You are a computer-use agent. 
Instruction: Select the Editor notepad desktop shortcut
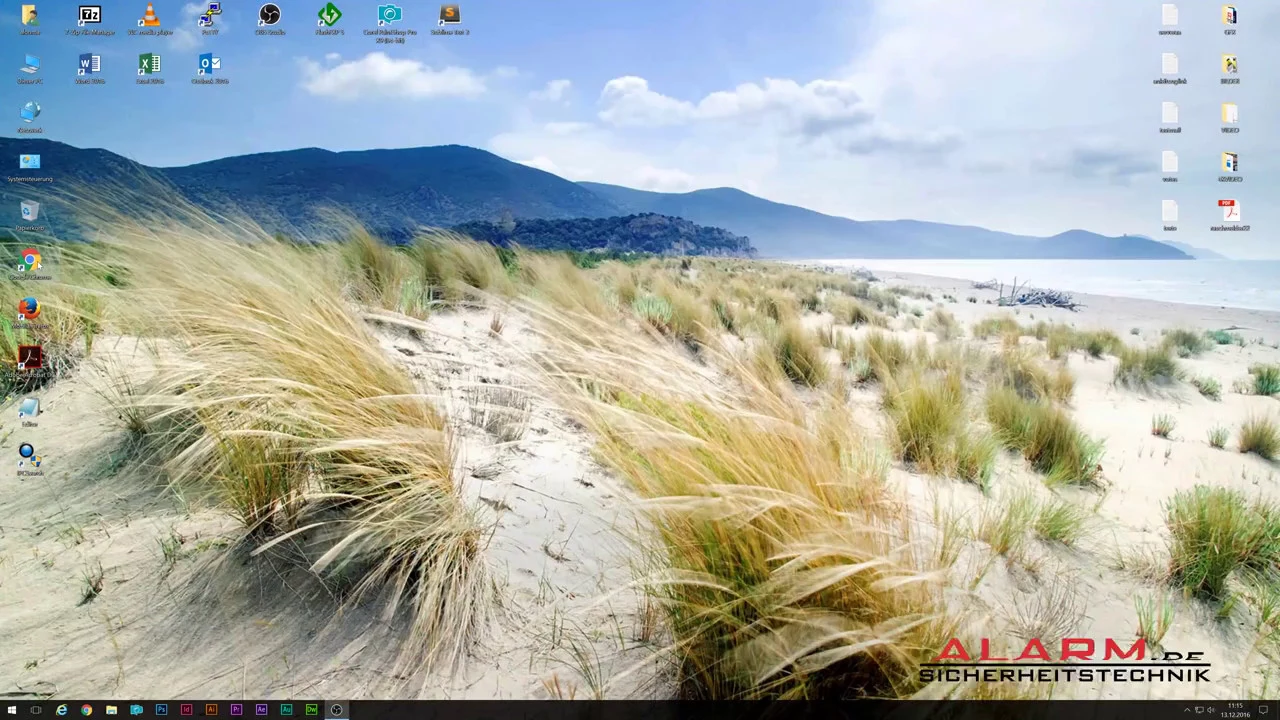click(30, 411)
